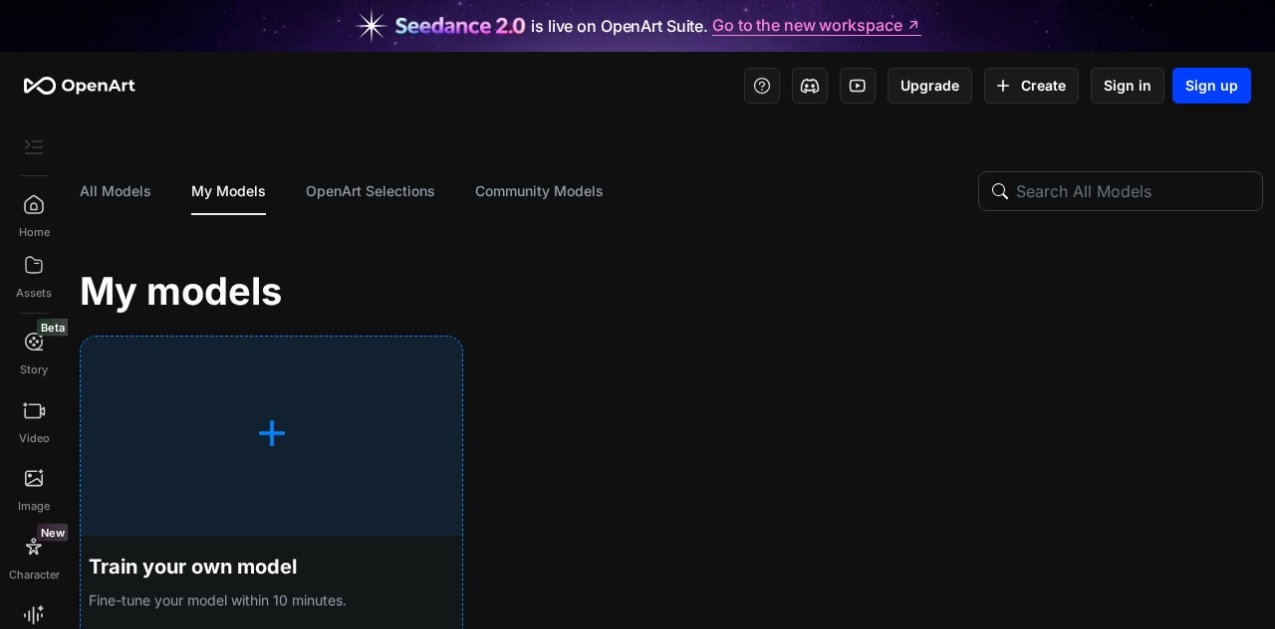The image size is (1275, 629).
Task: Click Train your own model title
Action: (x=193, y=567)
